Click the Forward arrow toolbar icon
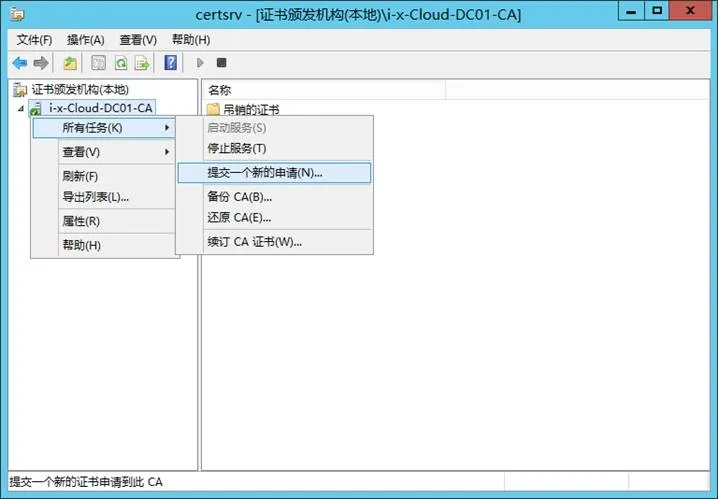The width and height of the screenshot is (718, 499). pos(41,63)
